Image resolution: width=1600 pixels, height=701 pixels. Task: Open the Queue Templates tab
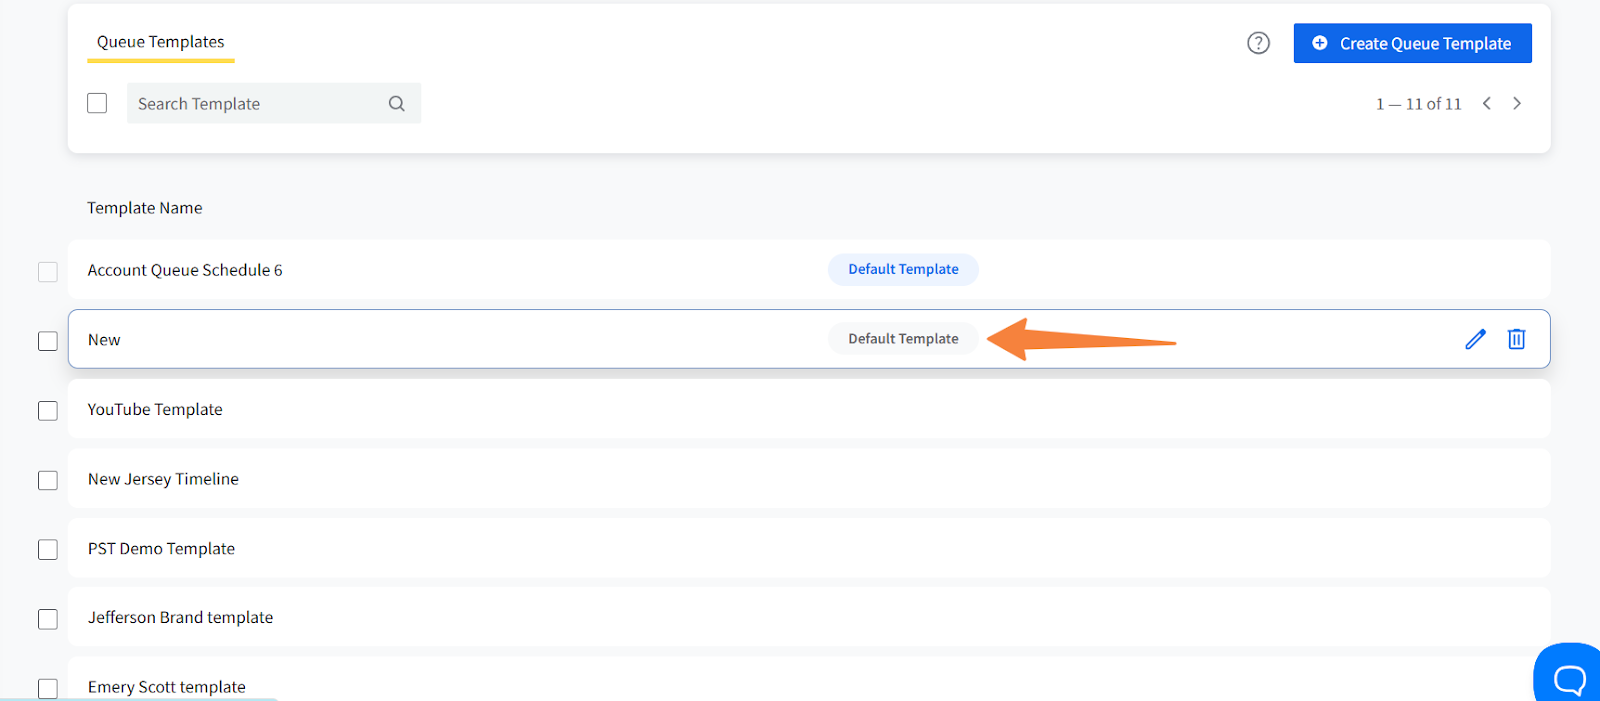160,42
